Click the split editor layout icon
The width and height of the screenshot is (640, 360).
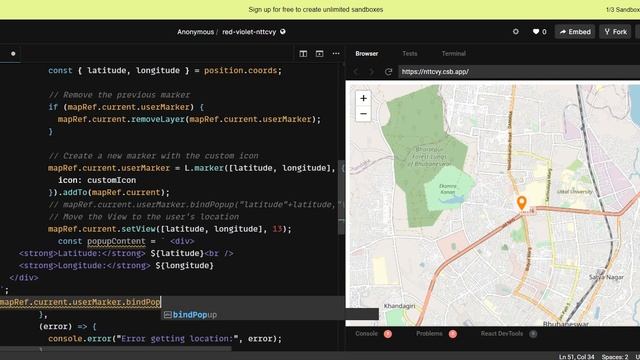[303, 53]
